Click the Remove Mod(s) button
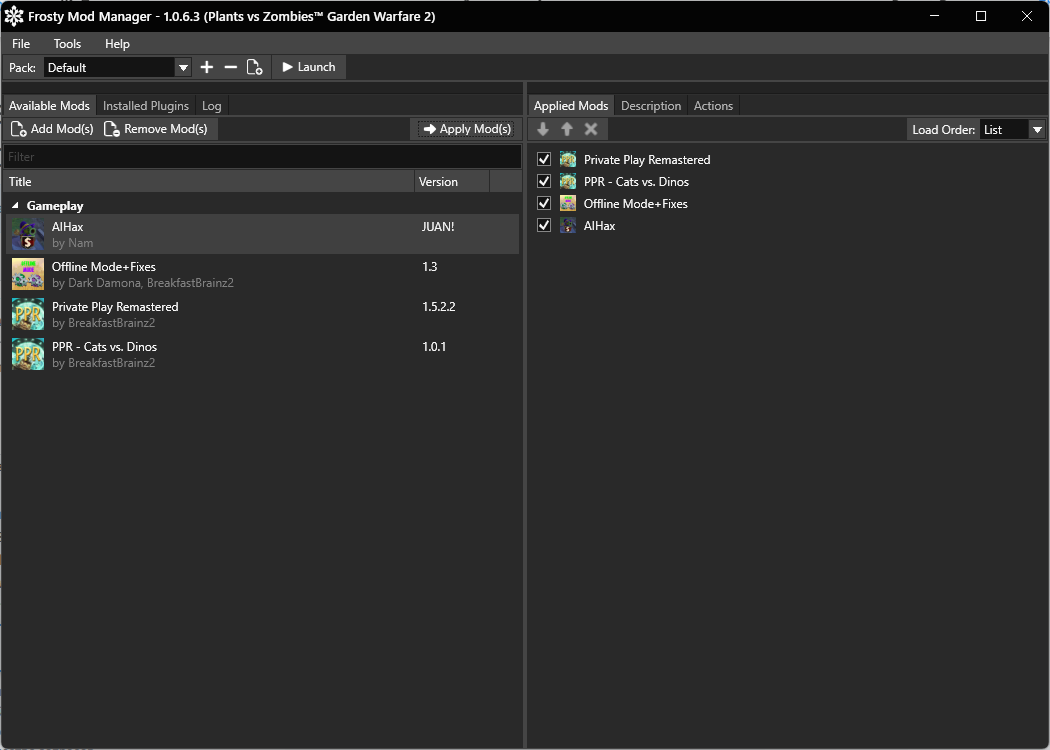 pos(158,129)
